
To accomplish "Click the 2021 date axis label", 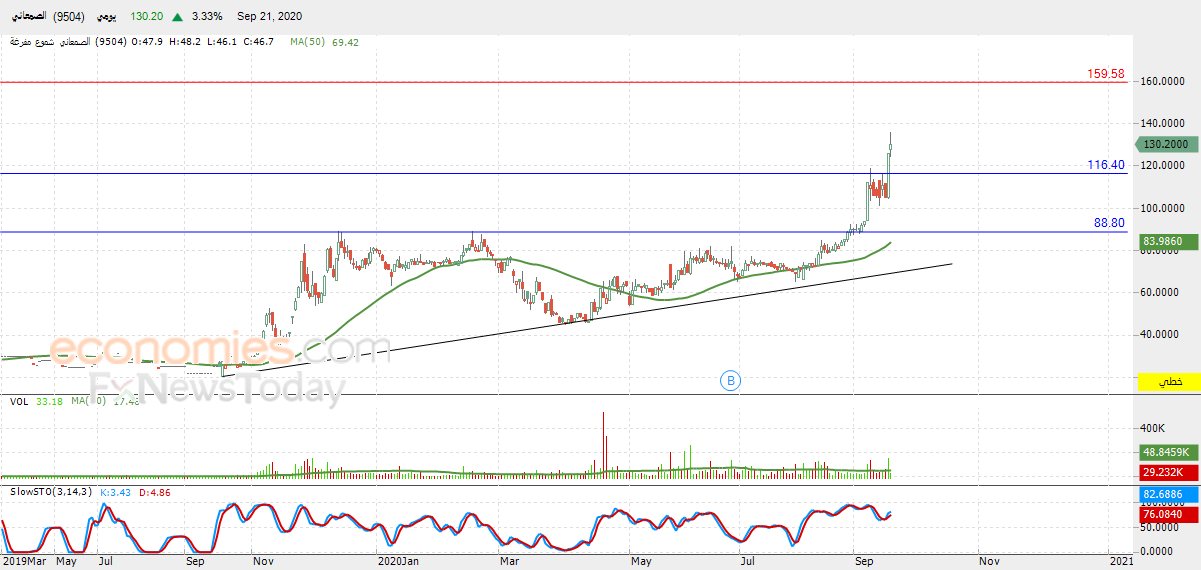I will click(1121, 562).
